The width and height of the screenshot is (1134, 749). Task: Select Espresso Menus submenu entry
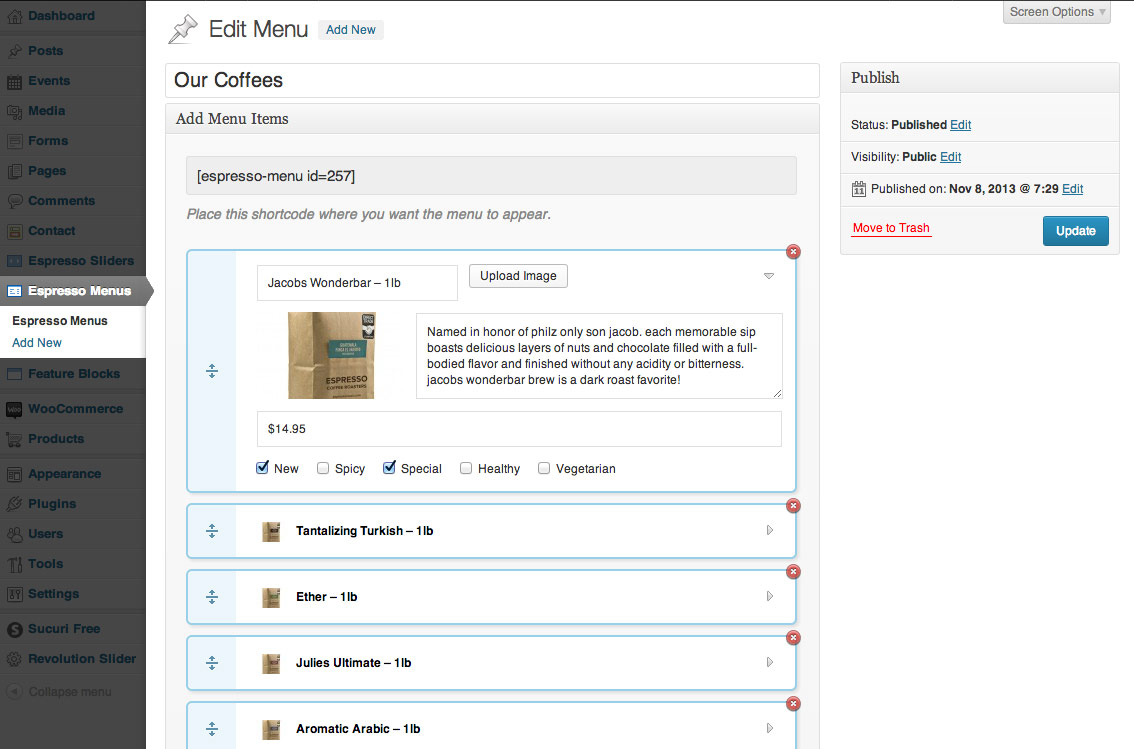point(60,321)
